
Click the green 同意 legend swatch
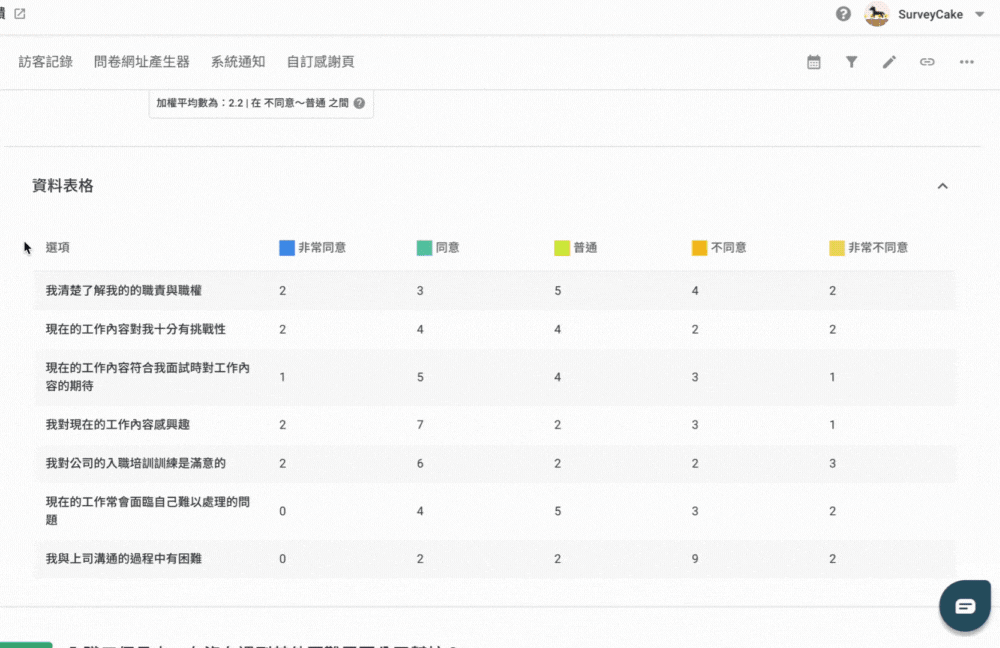pos(425,248)
